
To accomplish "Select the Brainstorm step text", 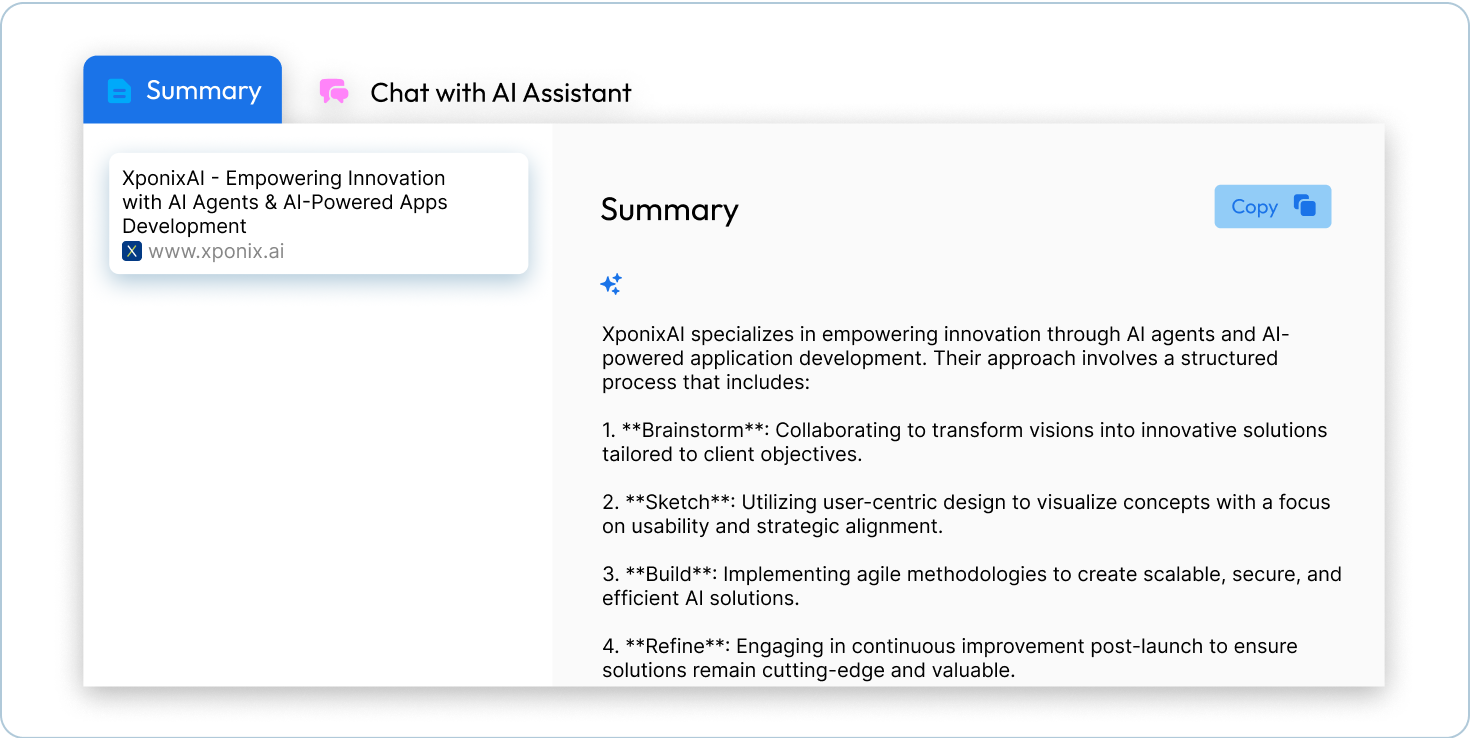I will click(x=964, y=442).
